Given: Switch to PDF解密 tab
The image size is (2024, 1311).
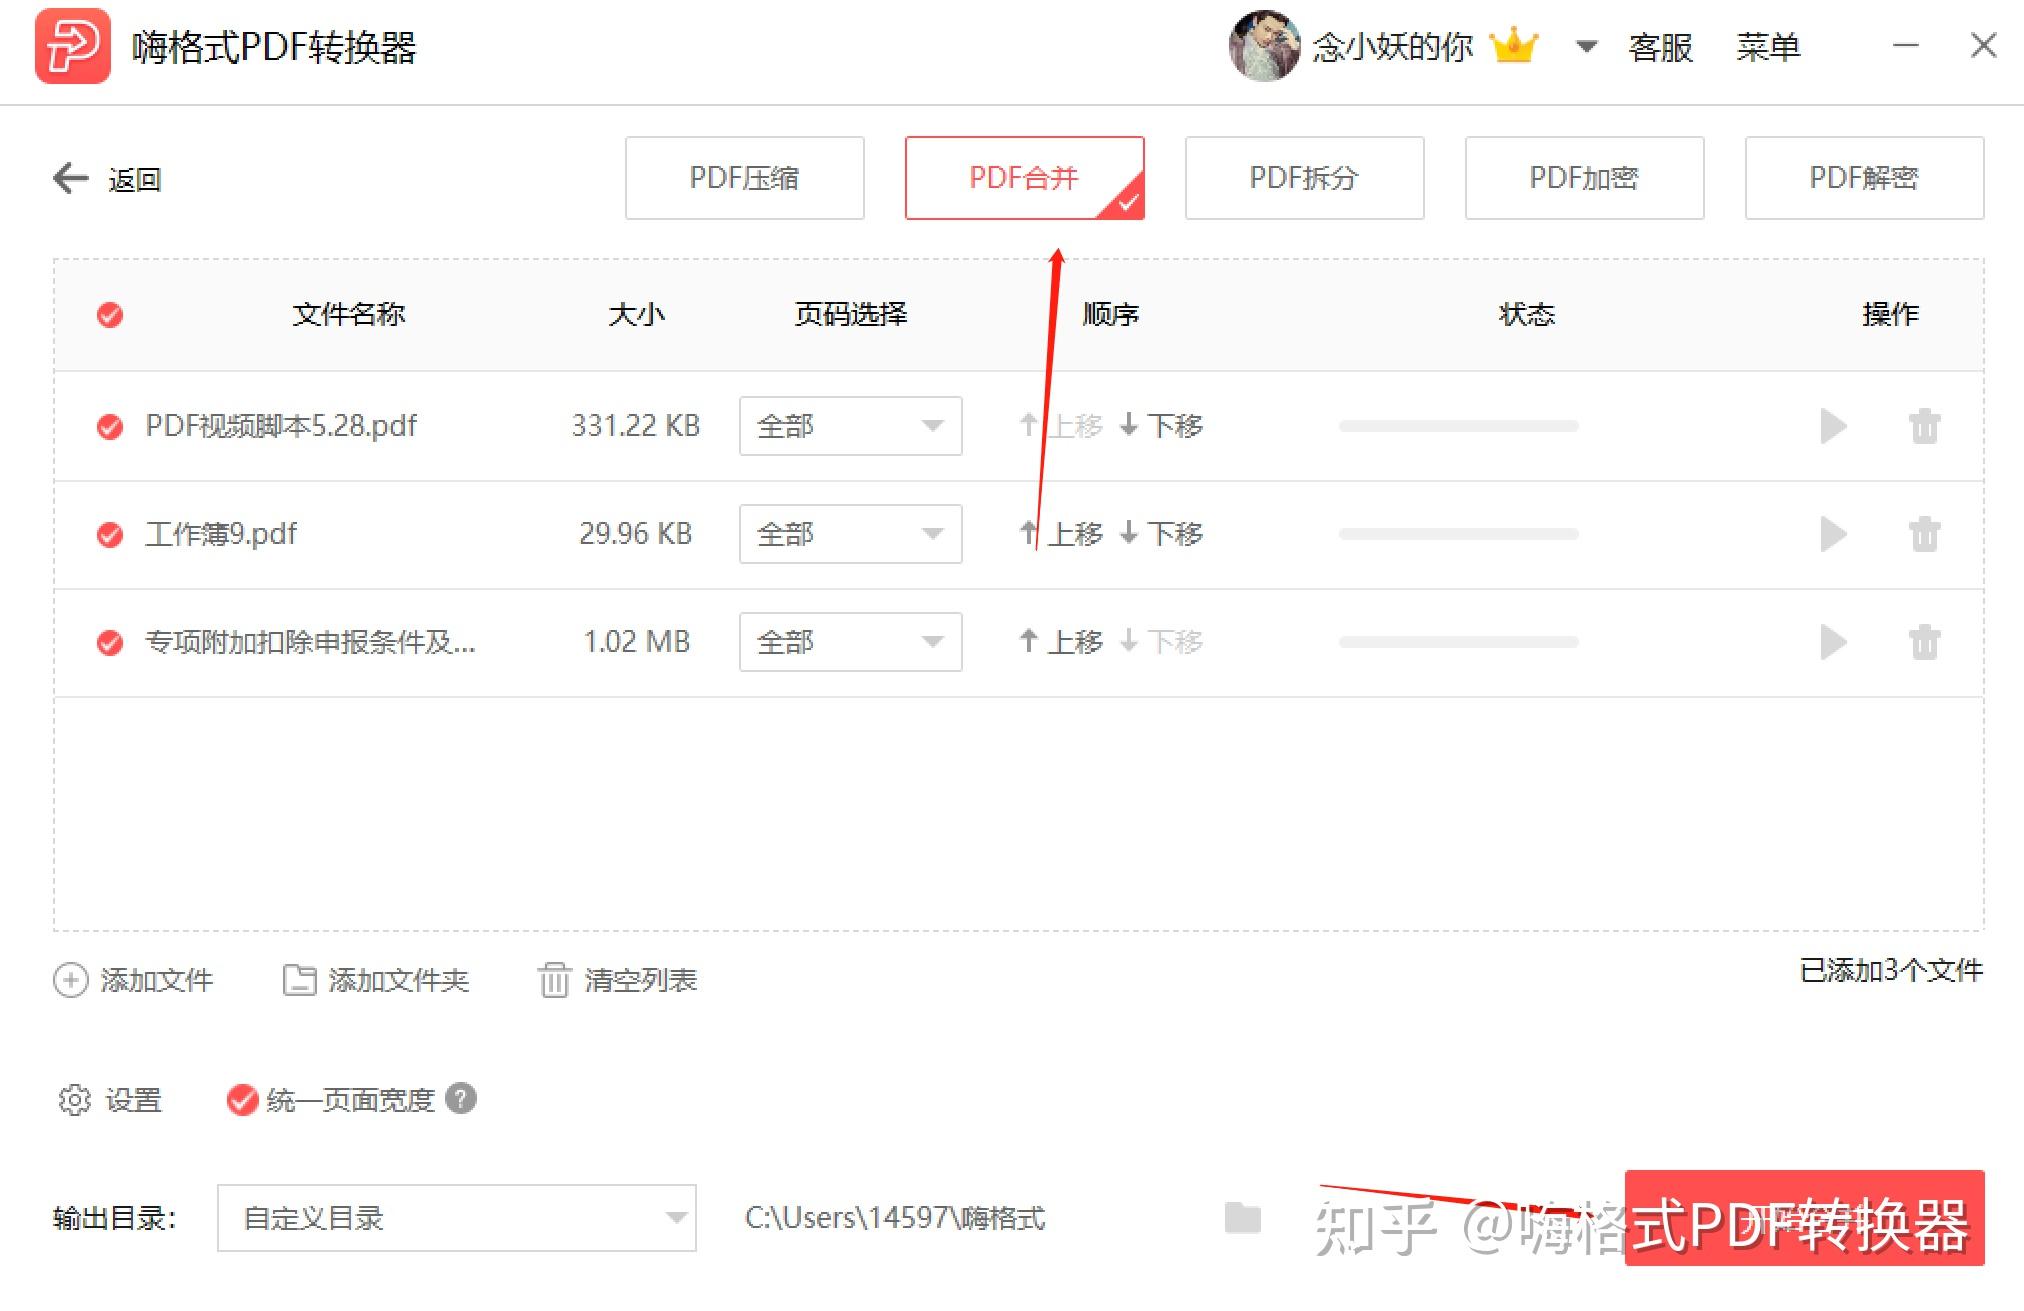Looking at the screenshot, I should 1865,178.
